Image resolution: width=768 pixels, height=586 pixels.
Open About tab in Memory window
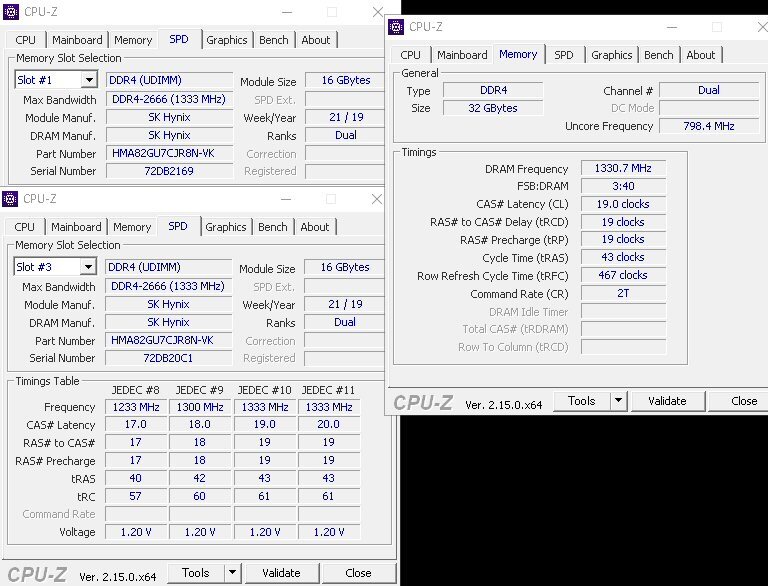(701, 55)
